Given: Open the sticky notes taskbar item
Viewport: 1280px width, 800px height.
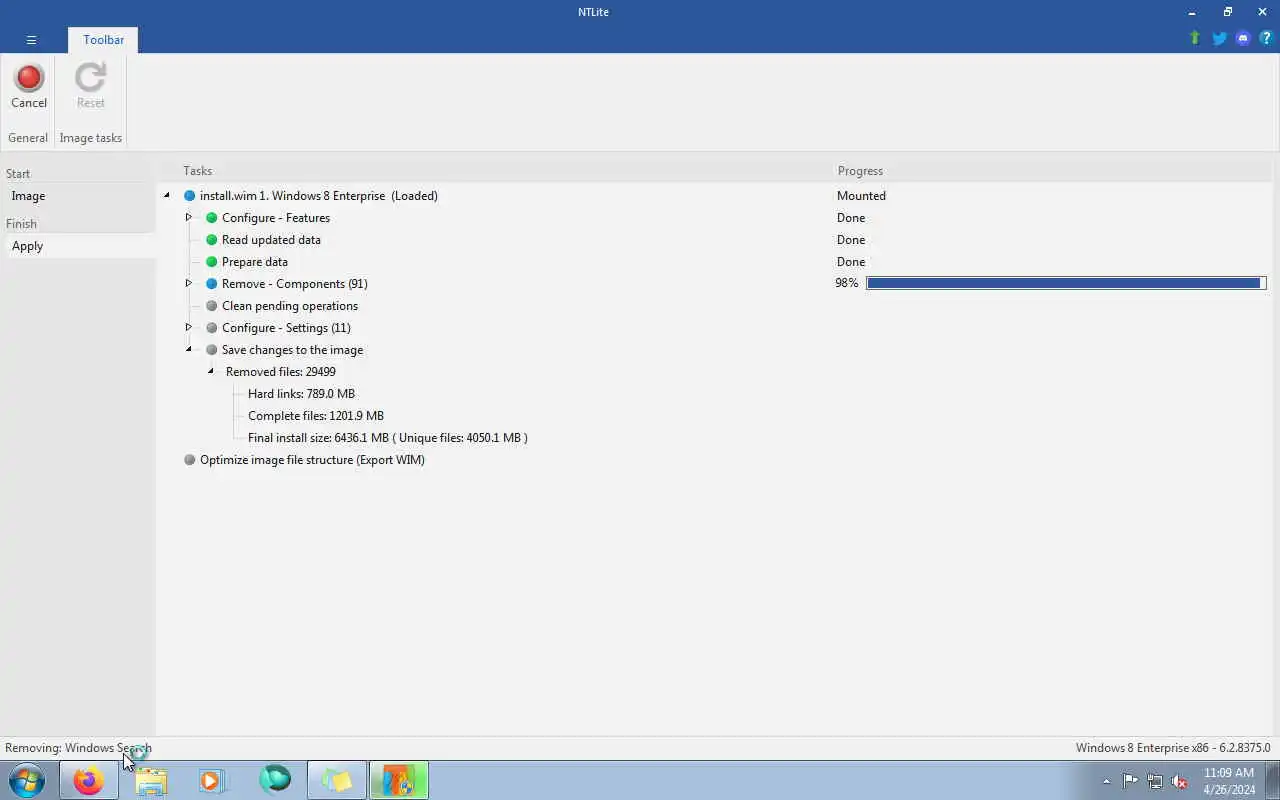Looking at the screenshot, I should 337,780.
